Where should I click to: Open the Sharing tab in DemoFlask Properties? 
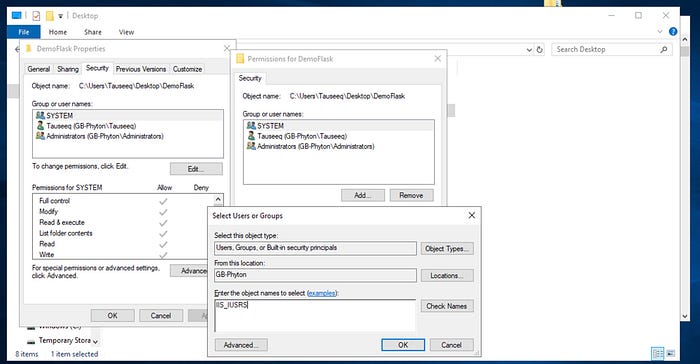(68, 69)
